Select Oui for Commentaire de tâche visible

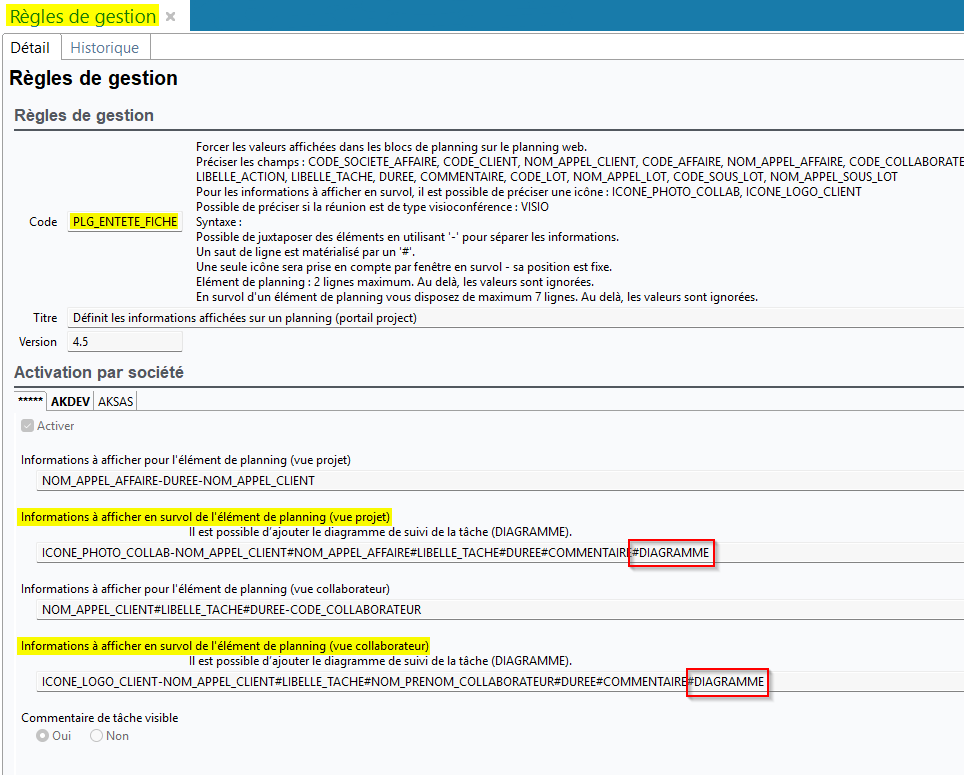click(x=43, y=736)
